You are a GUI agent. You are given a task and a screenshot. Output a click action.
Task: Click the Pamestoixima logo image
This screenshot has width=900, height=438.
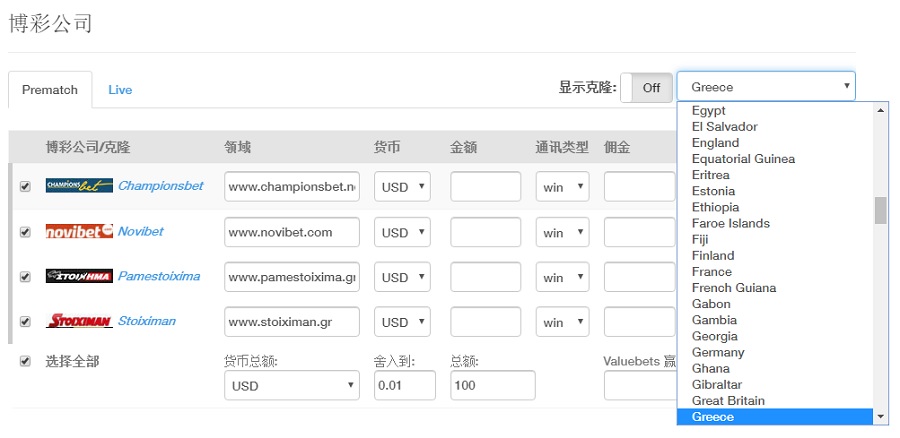(79, 276)
